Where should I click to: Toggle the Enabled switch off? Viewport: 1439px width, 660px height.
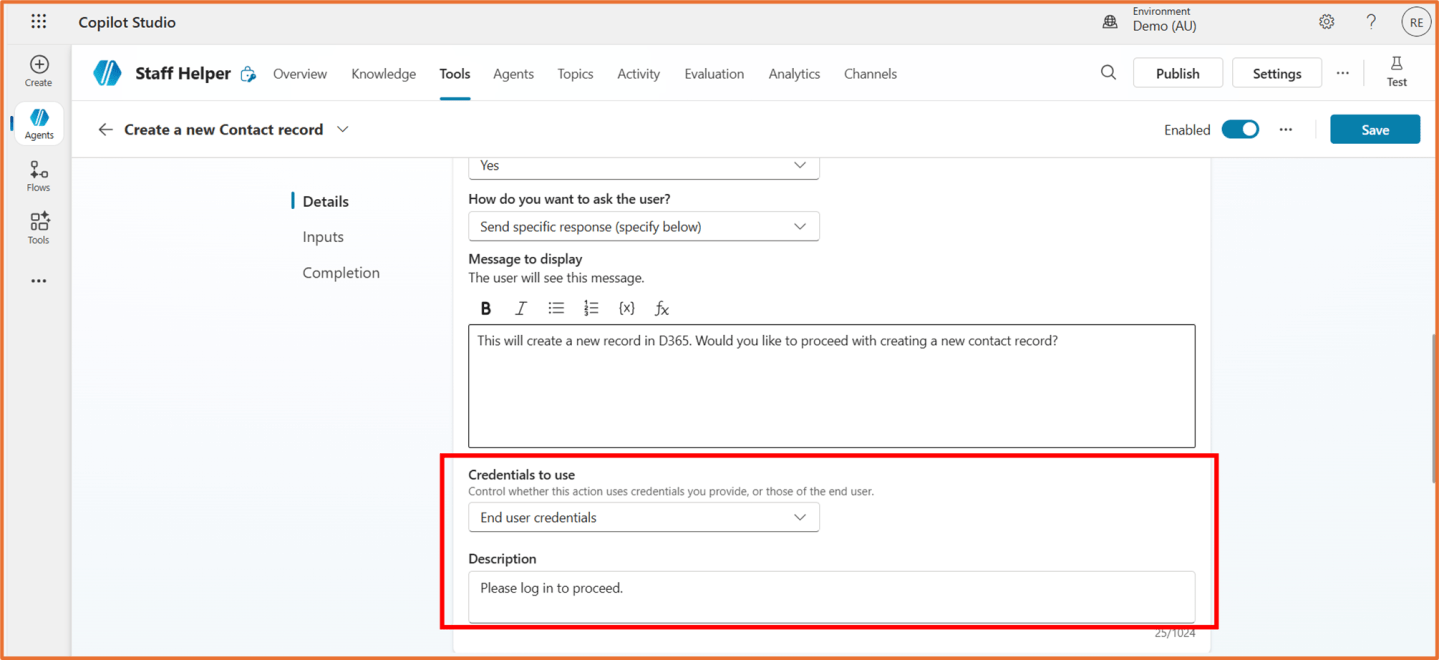(1240, 130)
